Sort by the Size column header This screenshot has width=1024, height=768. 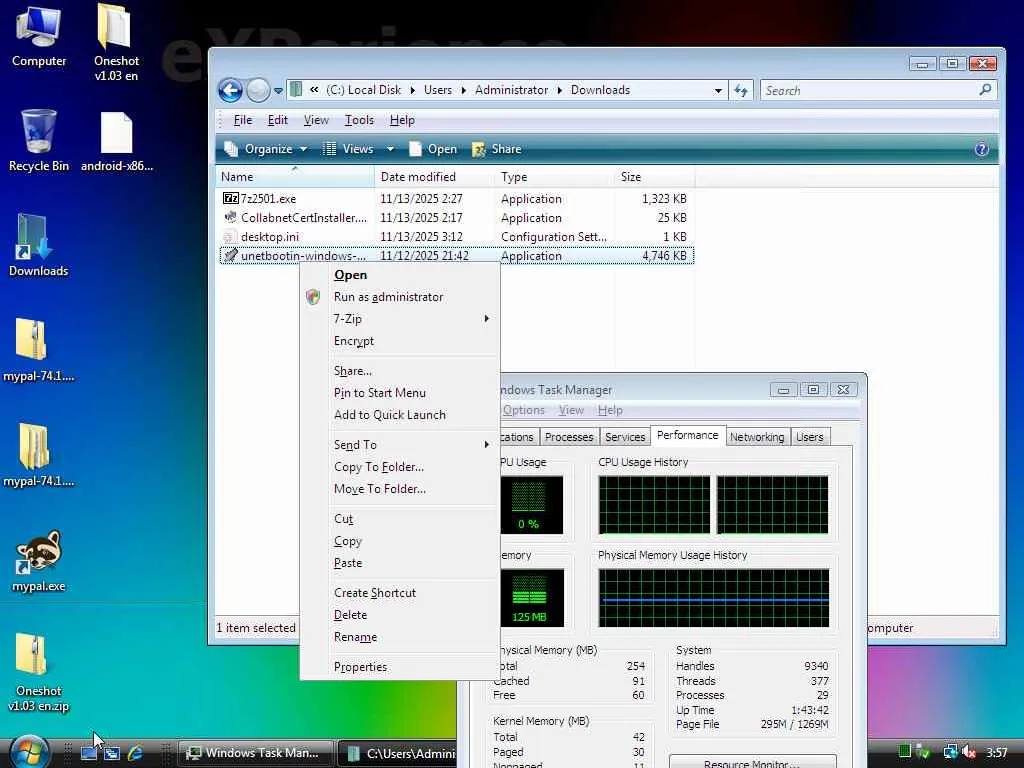654,177
